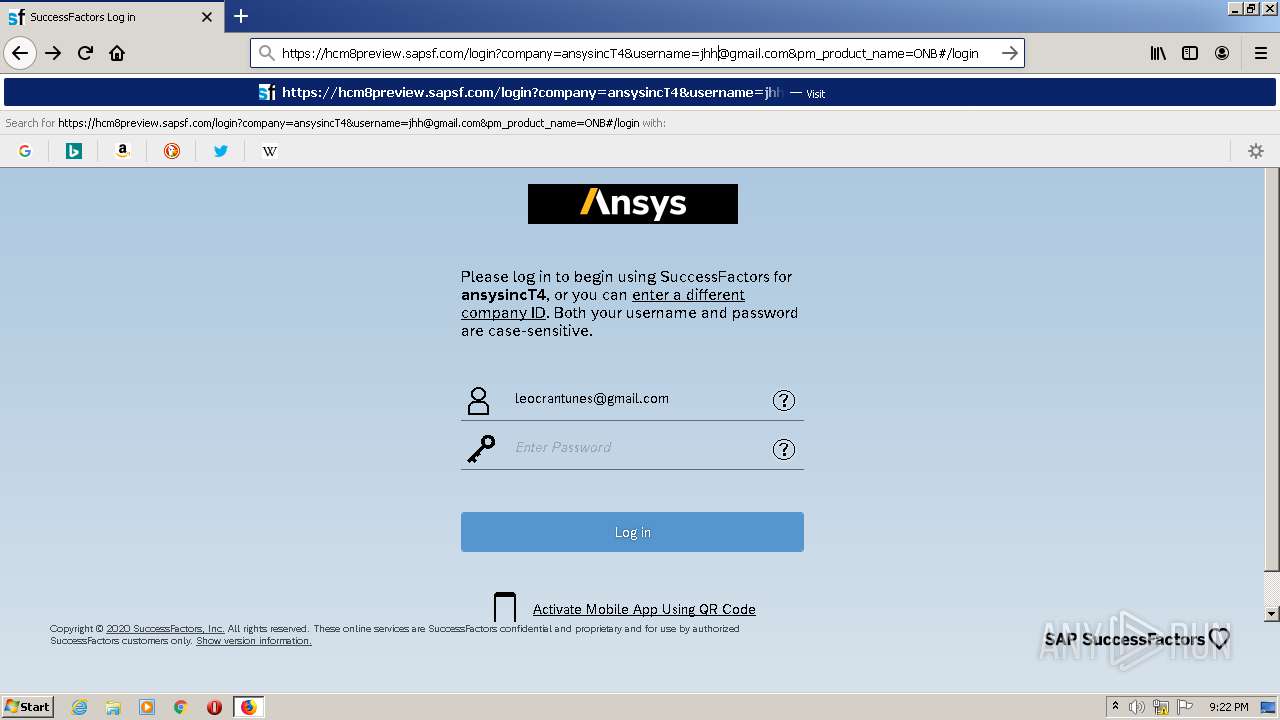Open the media player taskbar icon
Viewport: 1280px width, 720px height.
coord(147,707)
